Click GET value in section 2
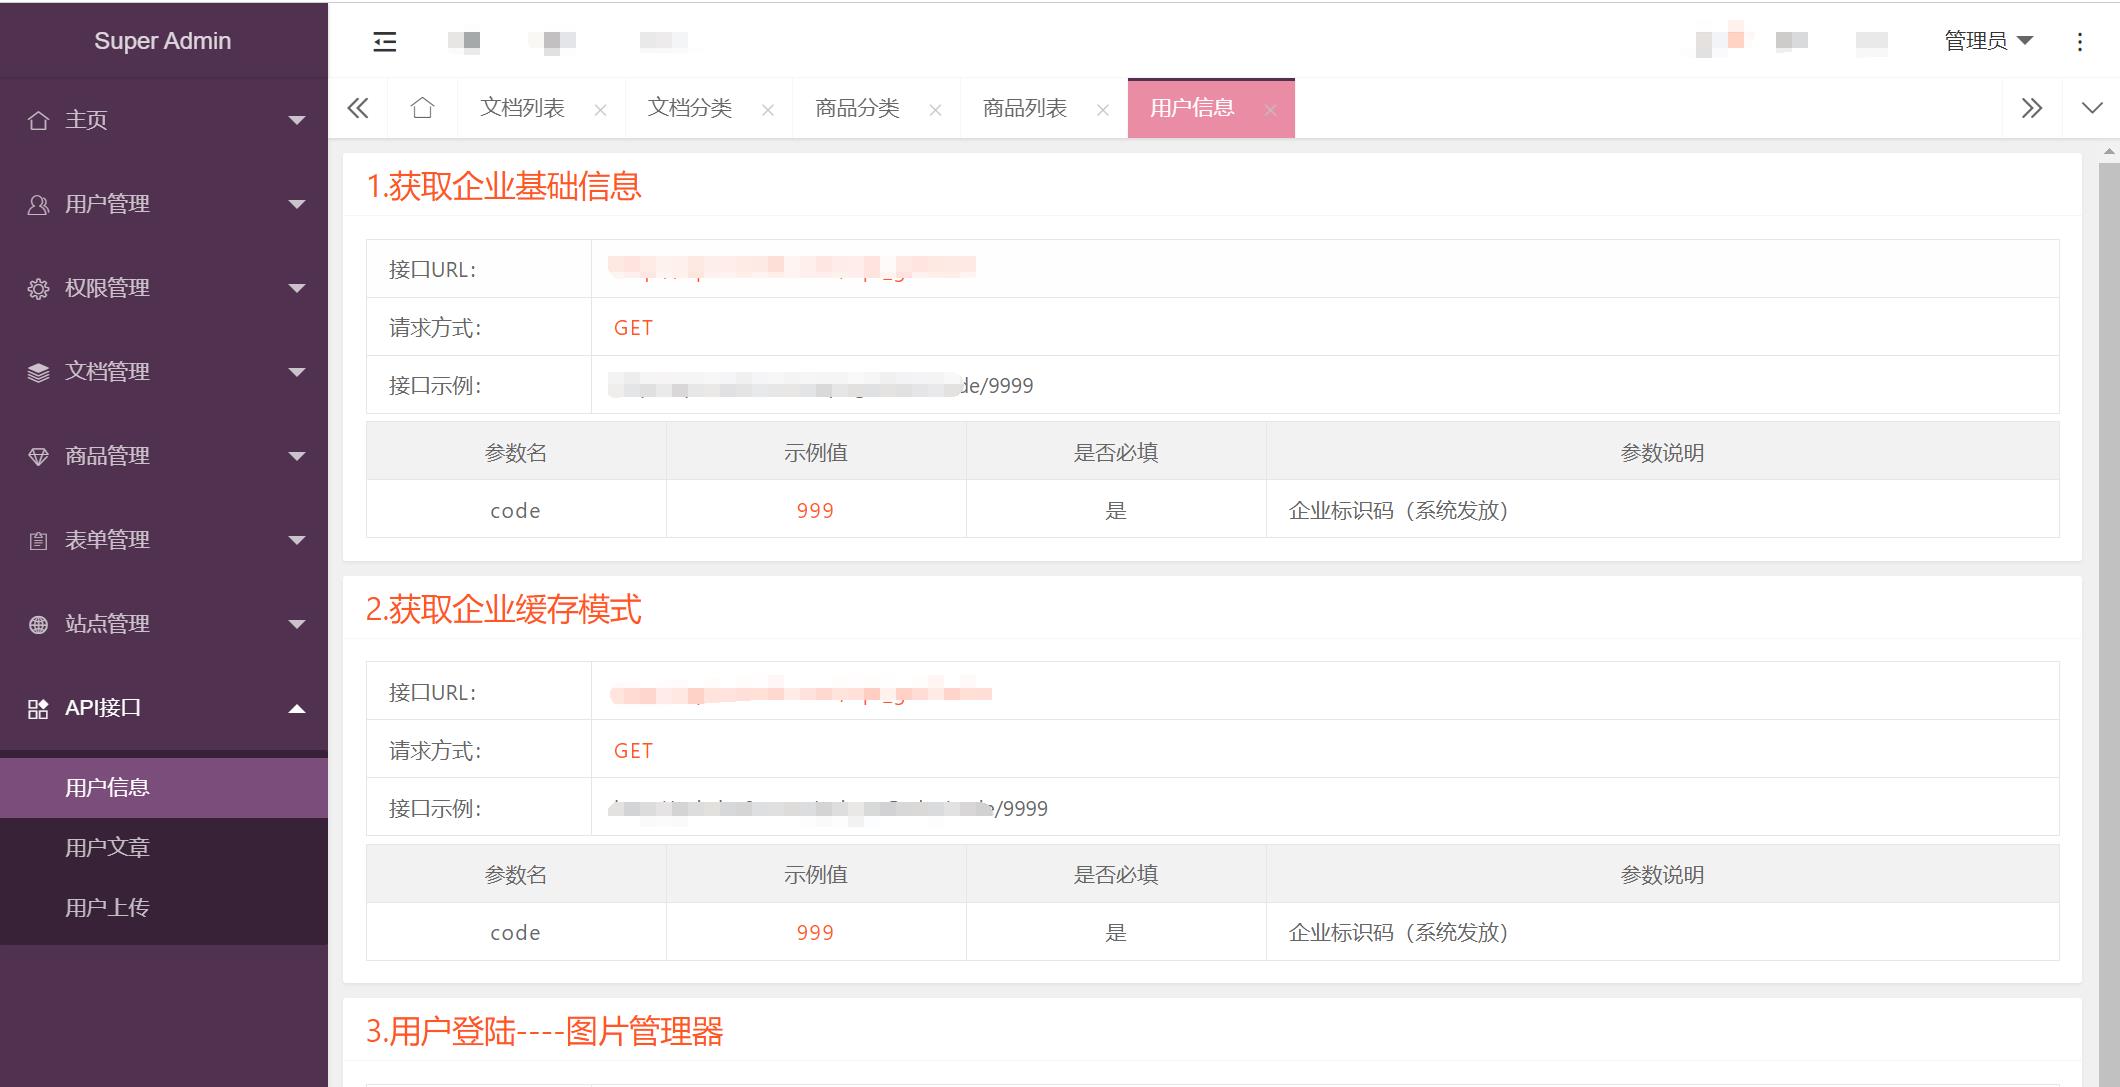2120x1087 pixels. [633, 751]
